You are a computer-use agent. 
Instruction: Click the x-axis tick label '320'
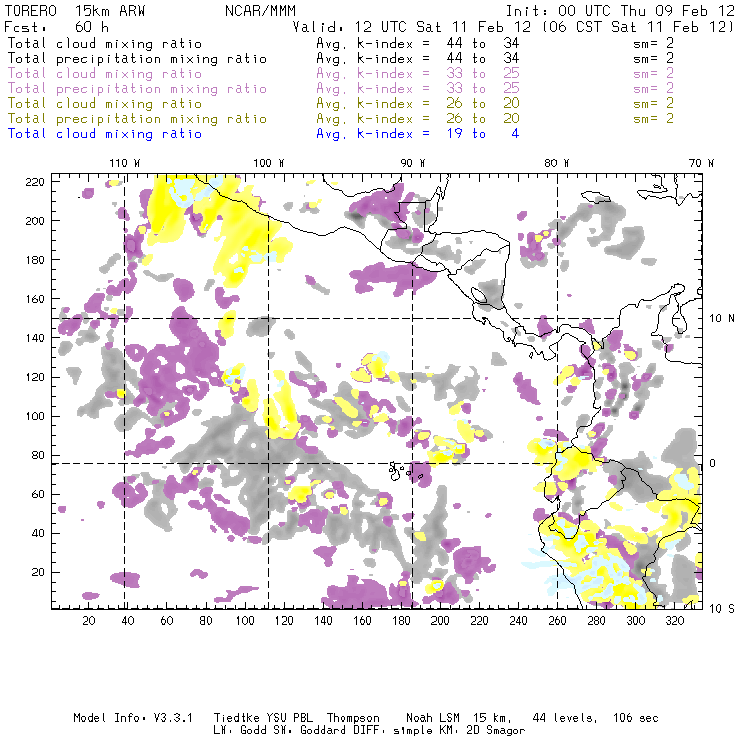coord(674,621)
